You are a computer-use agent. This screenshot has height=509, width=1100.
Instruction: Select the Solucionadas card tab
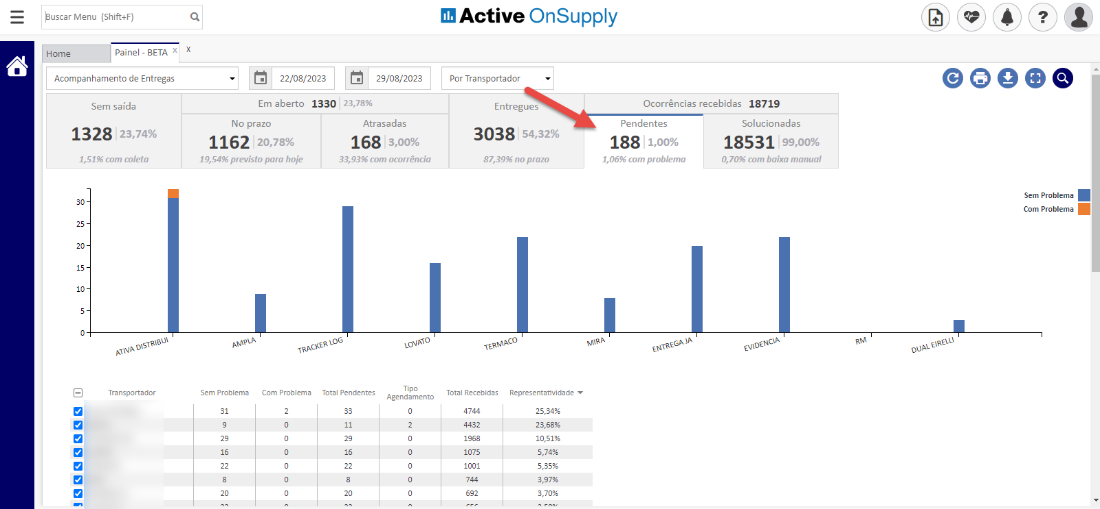(771, 142)
